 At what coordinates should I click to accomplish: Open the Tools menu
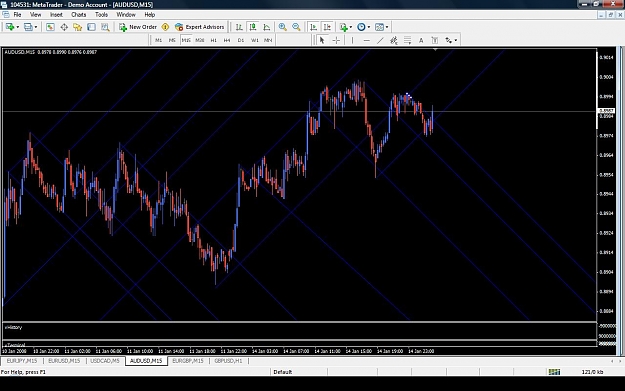[101, 14]
